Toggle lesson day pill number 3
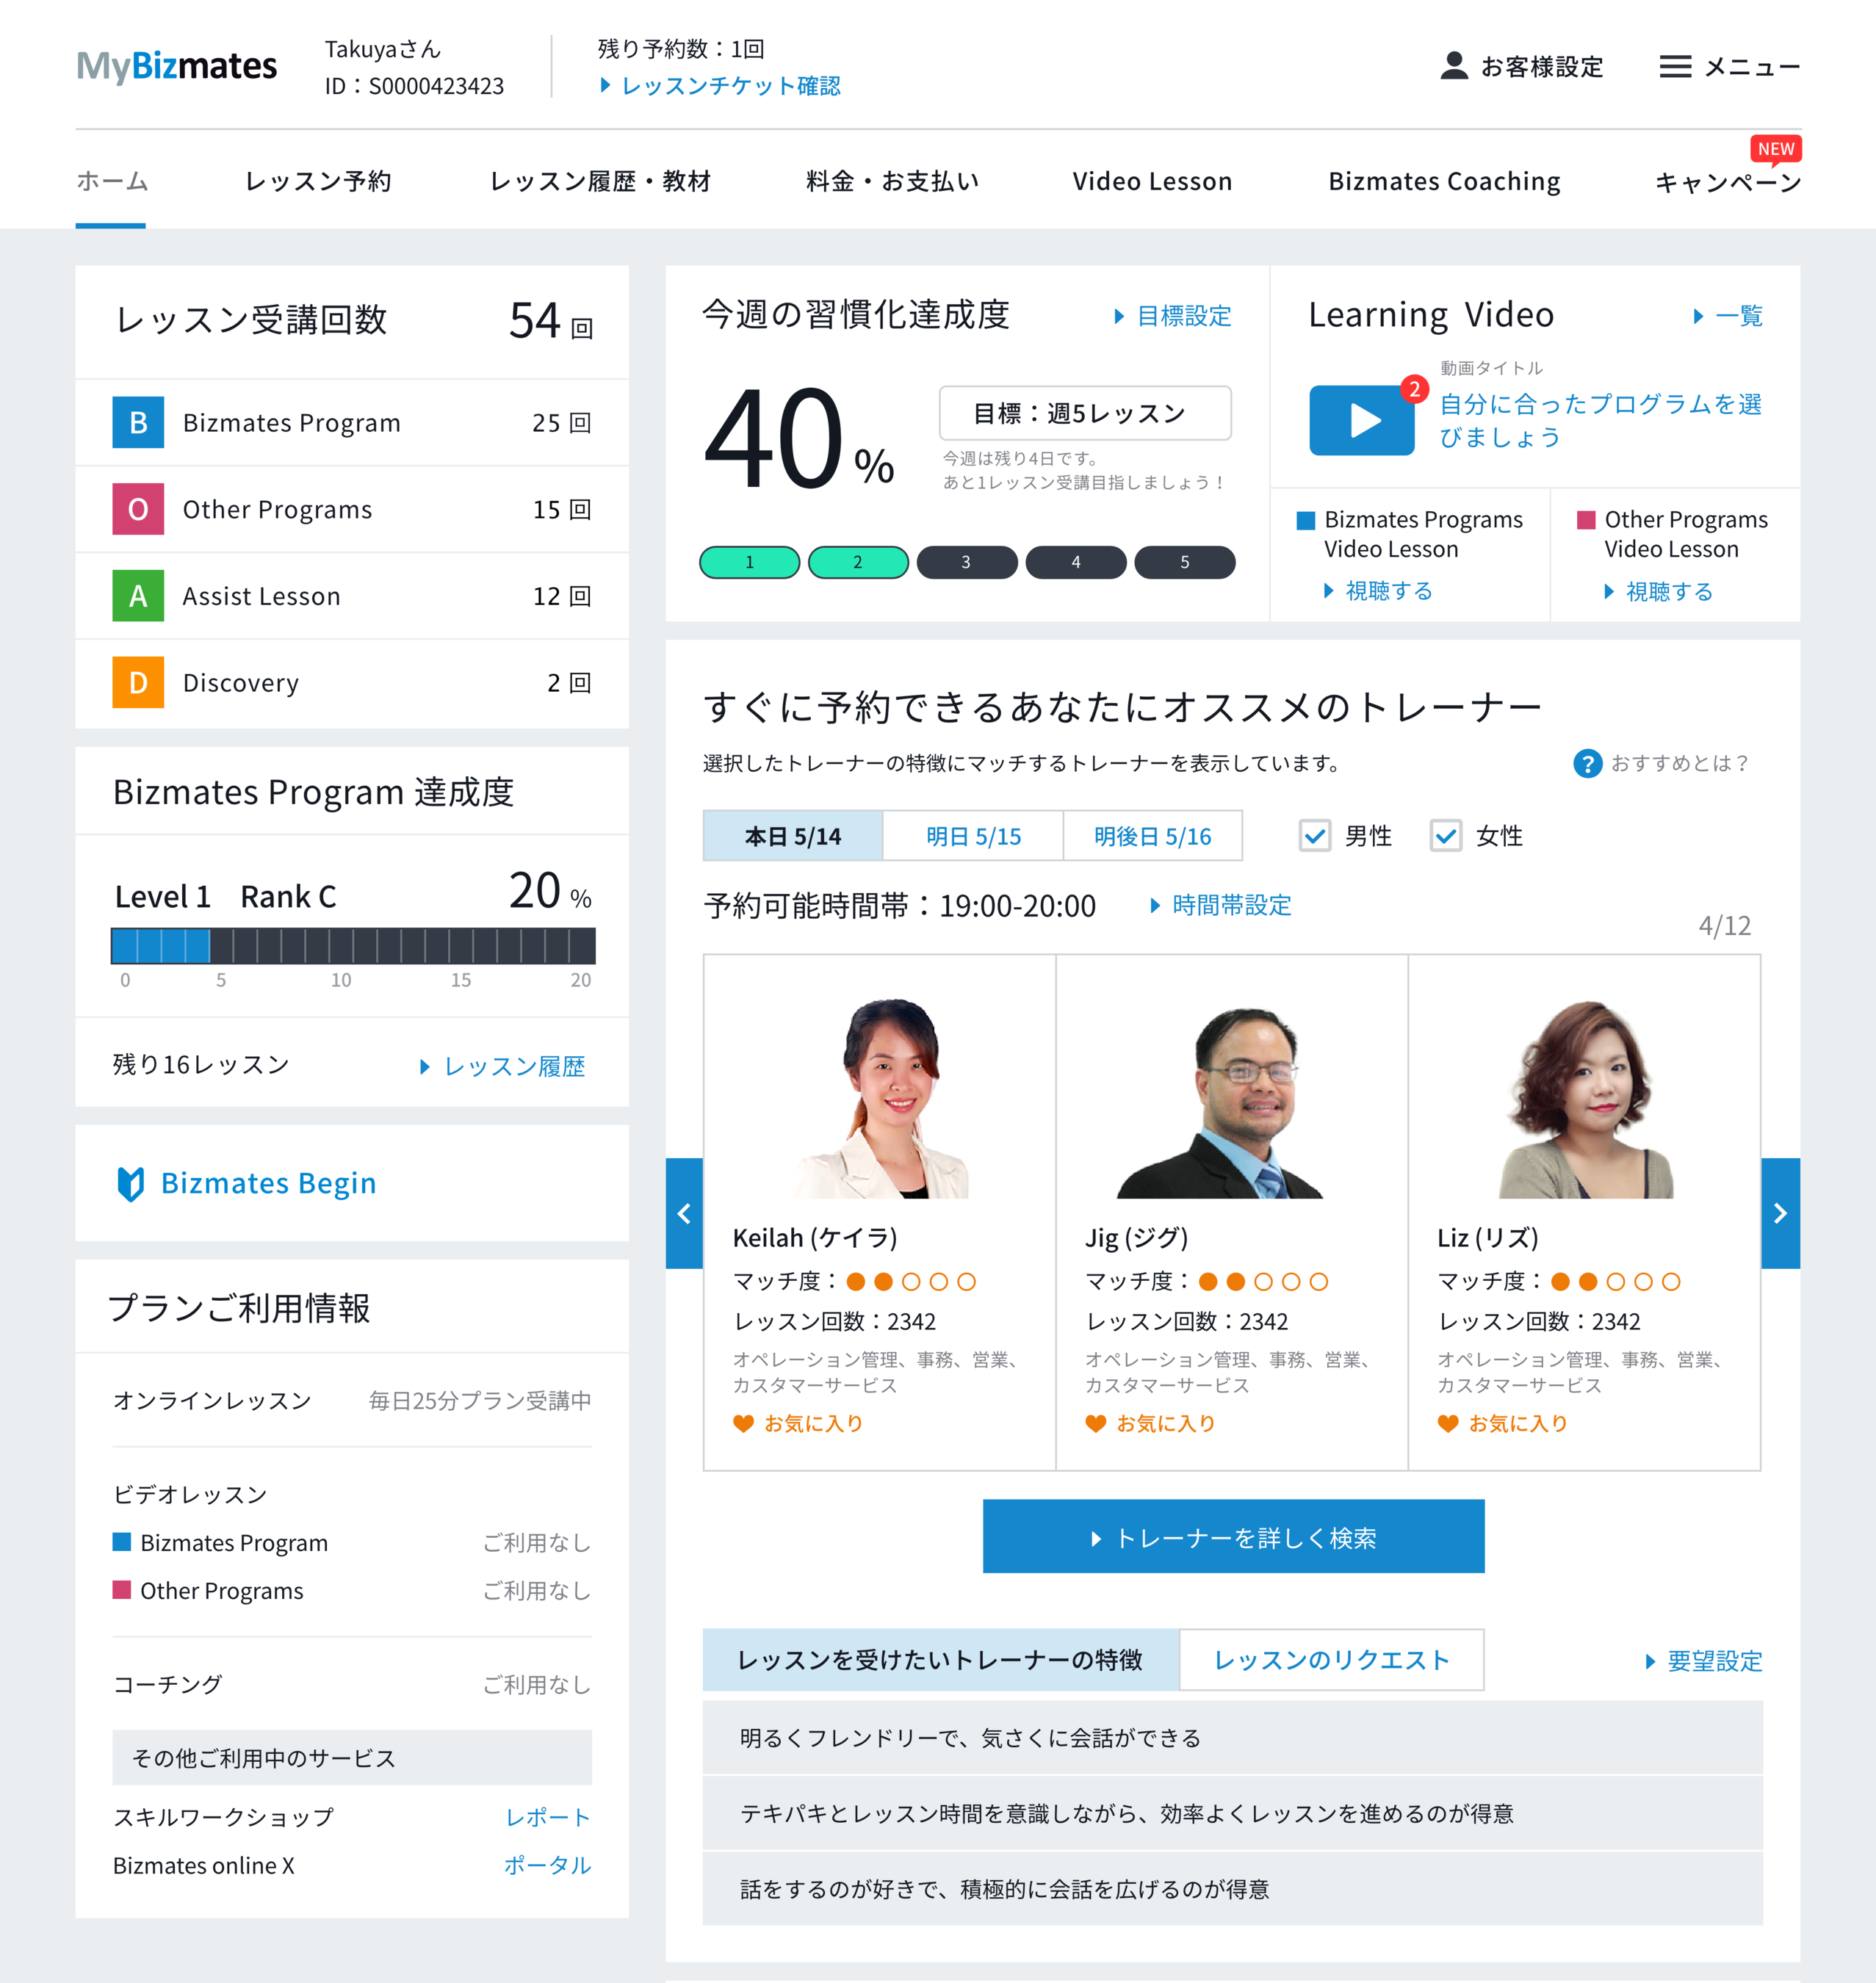This screenshot has height=1983, width=1876. 967,562
